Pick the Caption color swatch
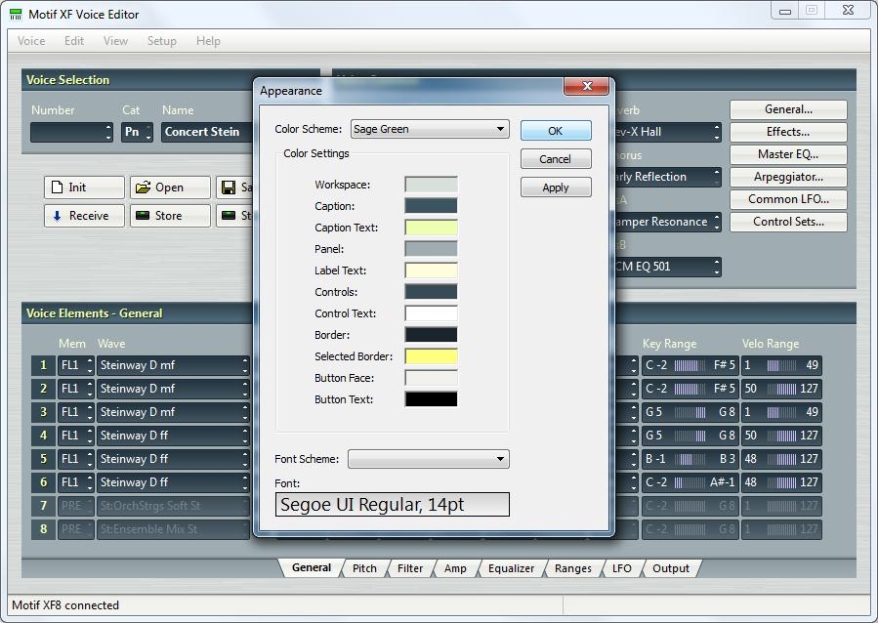878x623 pixels. [431, 206]
